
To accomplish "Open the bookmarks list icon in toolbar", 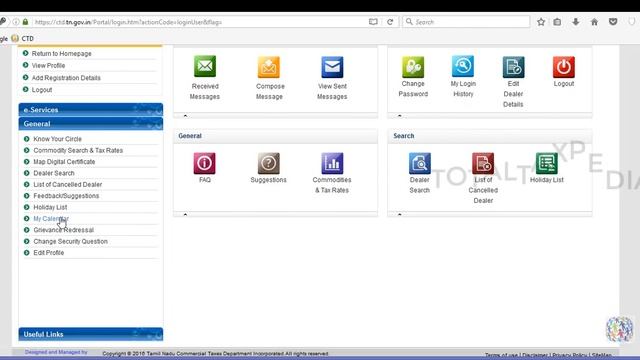I will (557, 22).
